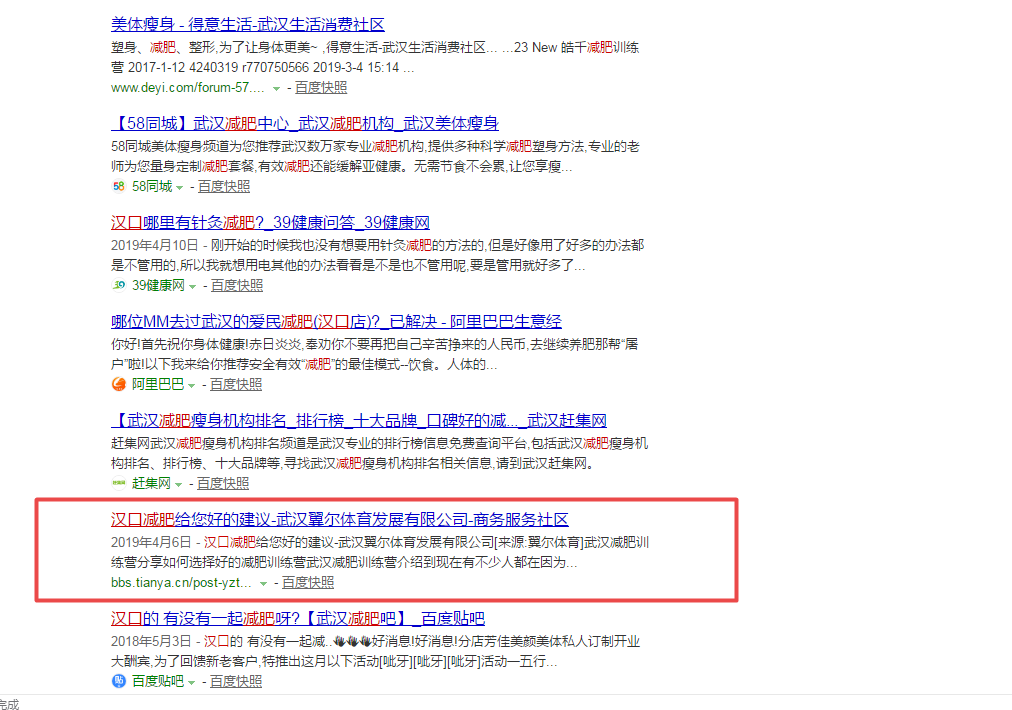Click the date text 2019年4月6日
Viewport: 1012px width, 710px height.
tap(152, 542)
